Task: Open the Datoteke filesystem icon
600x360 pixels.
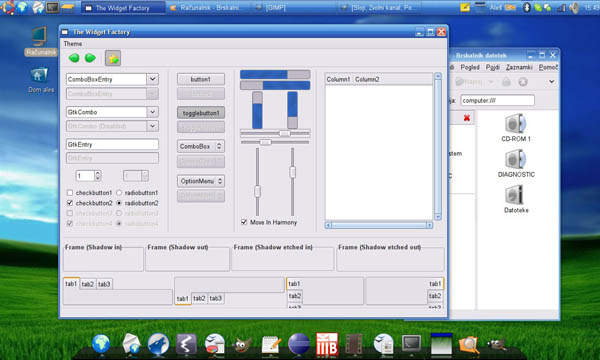Action: (x=516, y=199)
